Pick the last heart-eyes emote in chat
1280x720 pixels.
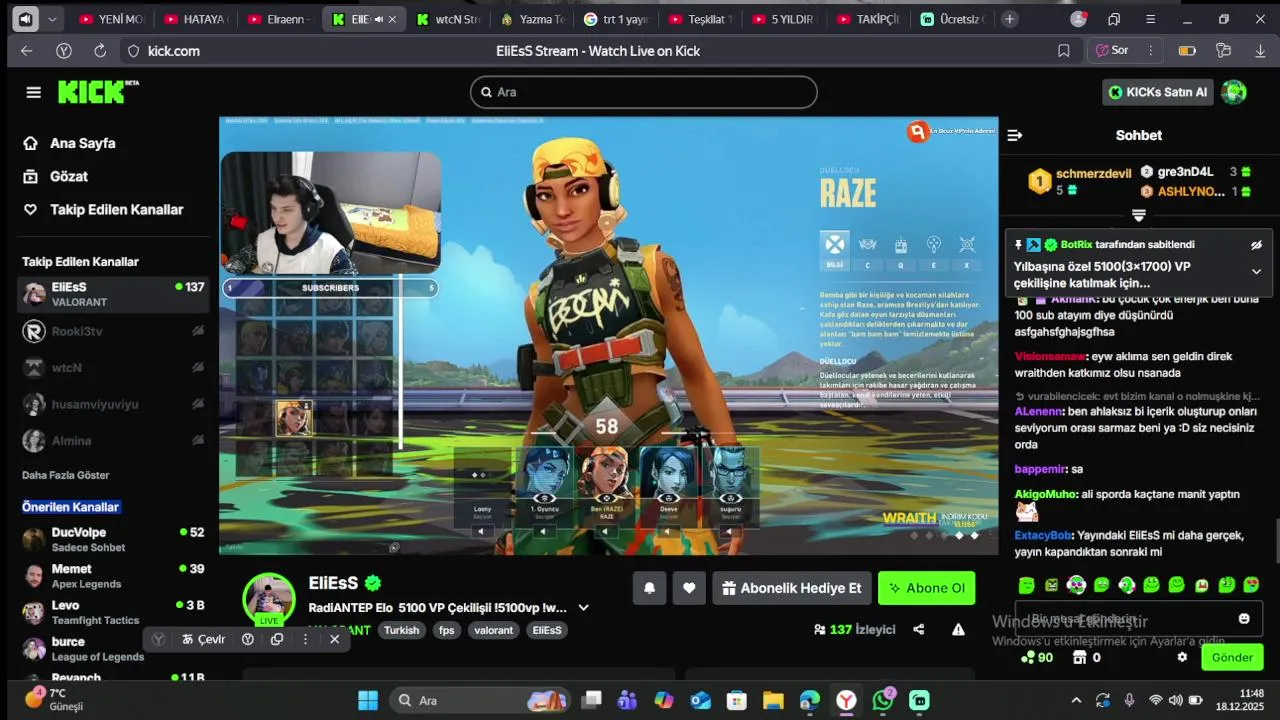1251,585
